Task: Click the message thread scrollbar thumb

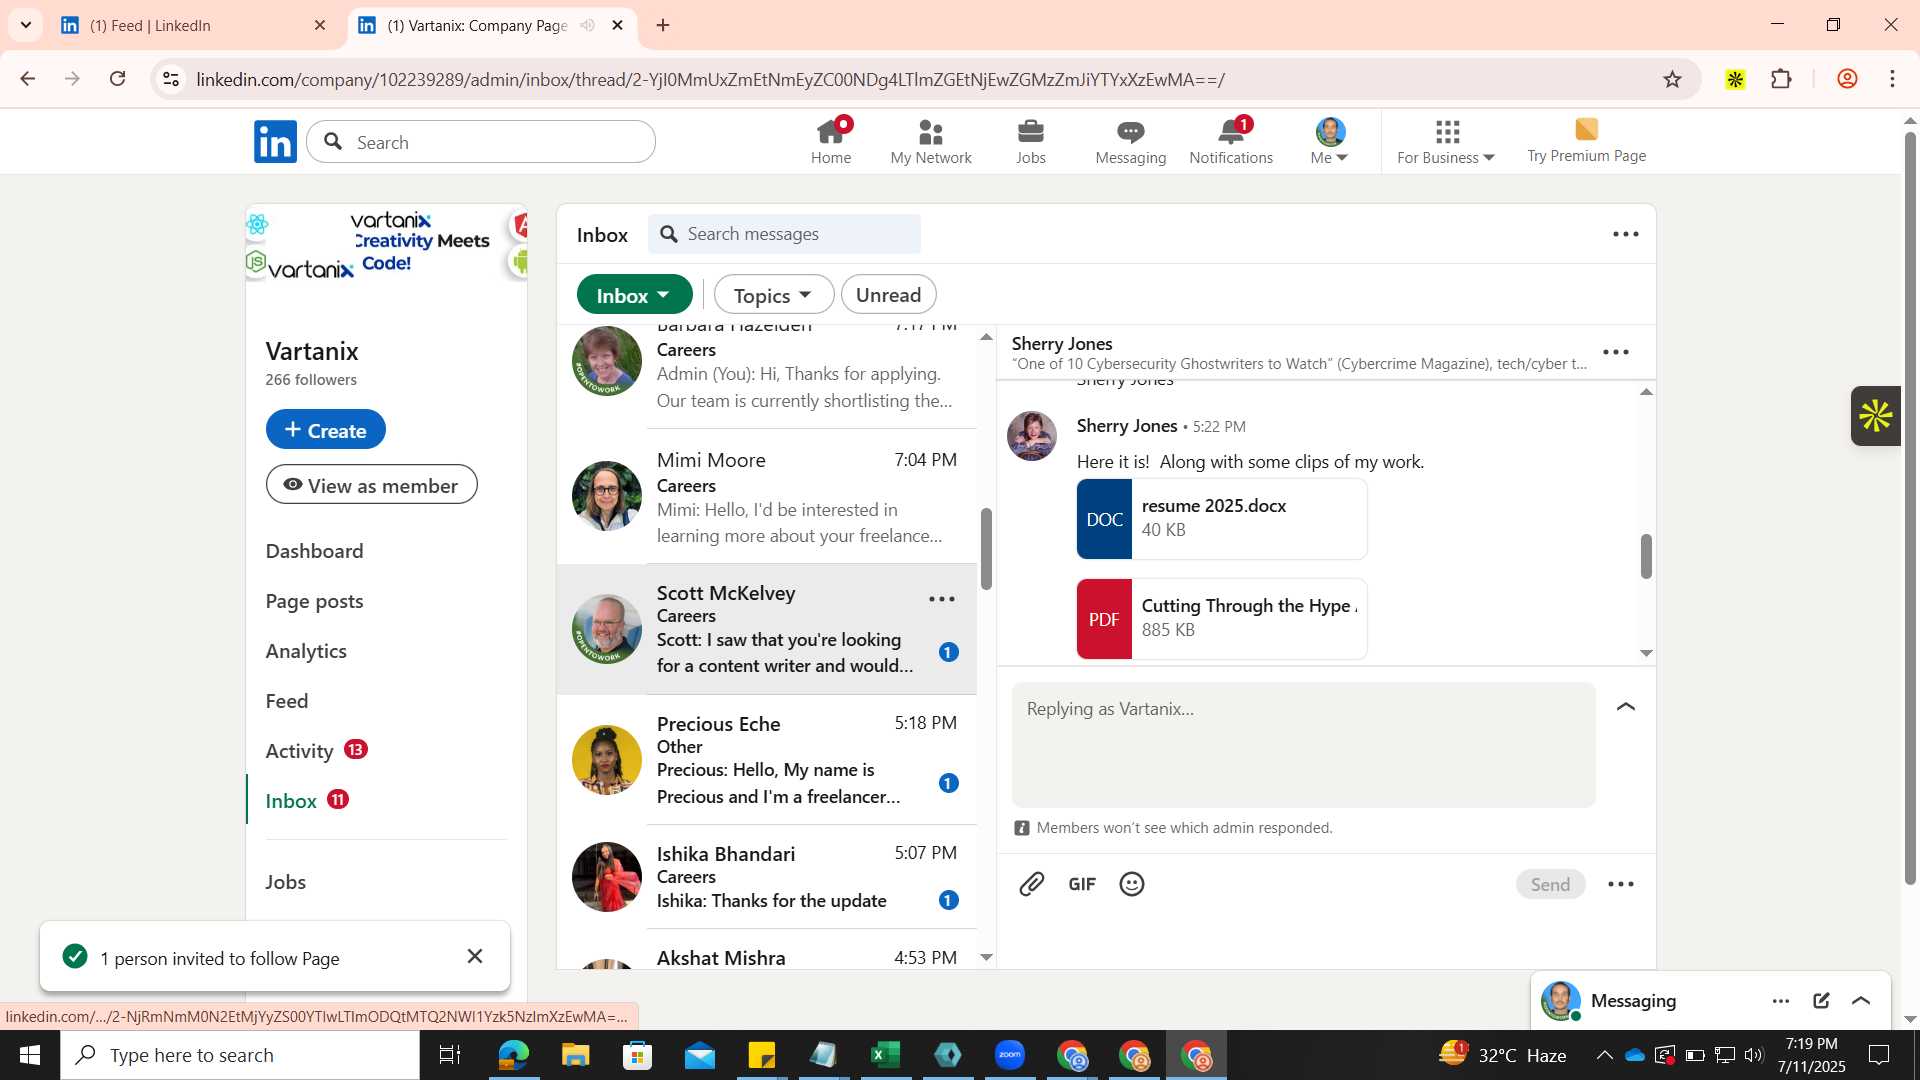Action: (1646, 556)
